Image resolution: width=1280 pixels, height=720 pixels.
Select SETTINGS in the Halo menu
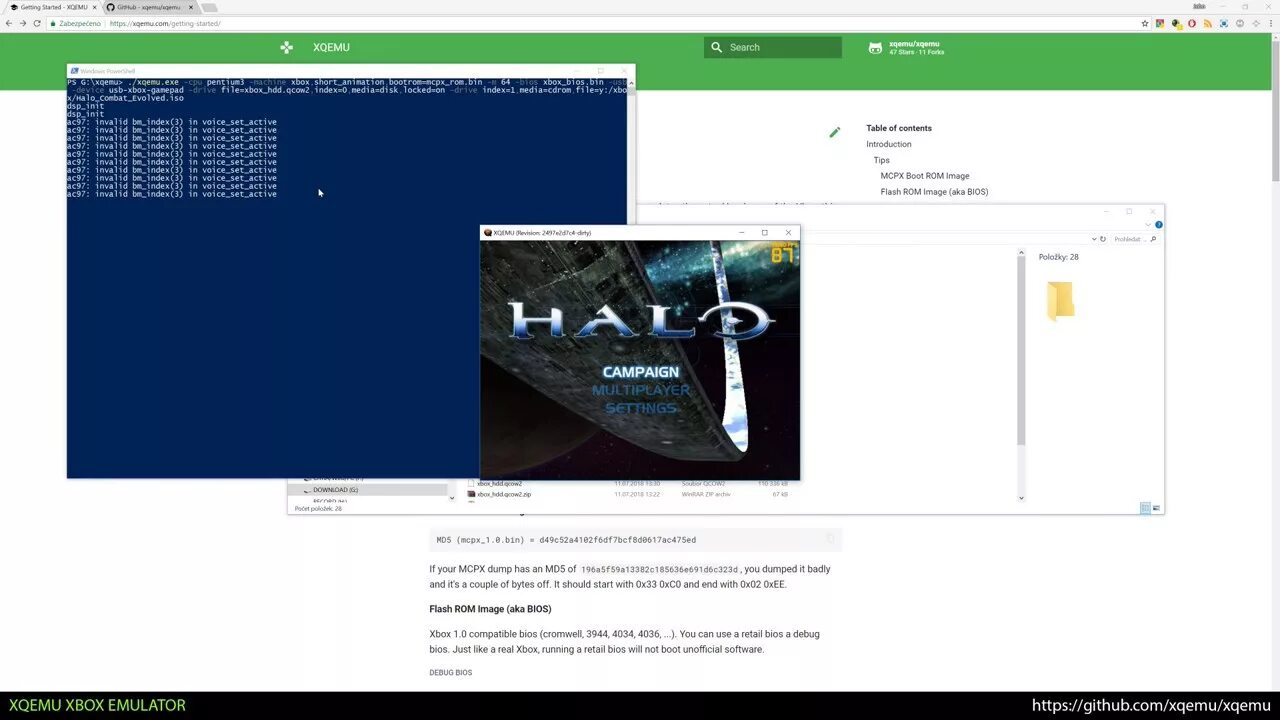click(x=640, y=408)
